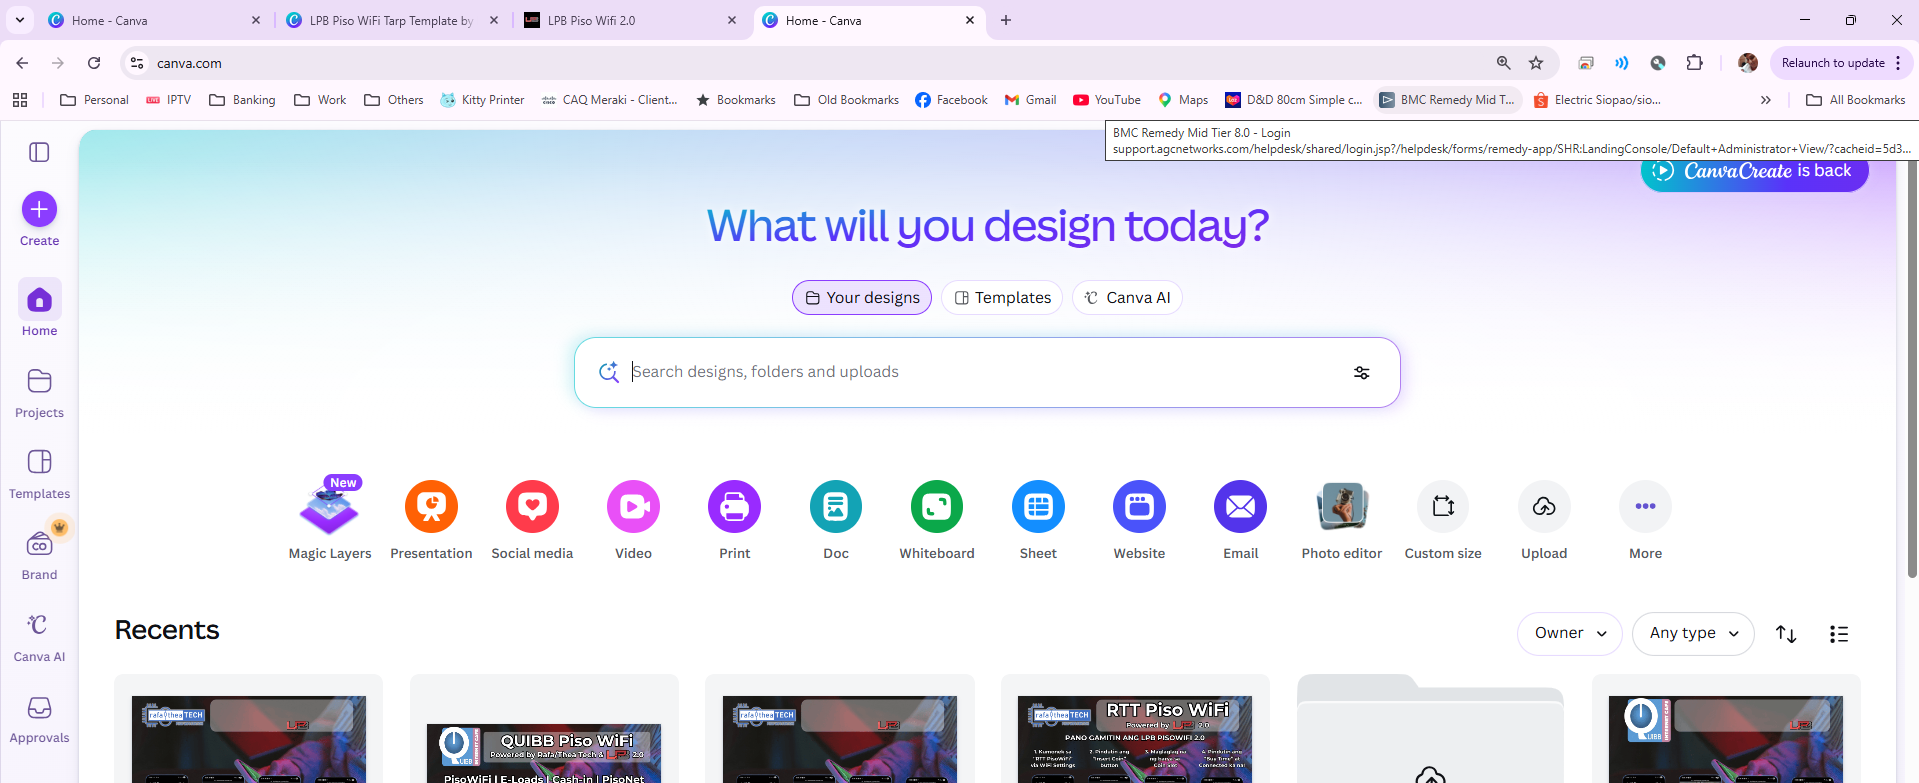
Task: Open the Personal bookmarks folder
Action: [95, 100]
